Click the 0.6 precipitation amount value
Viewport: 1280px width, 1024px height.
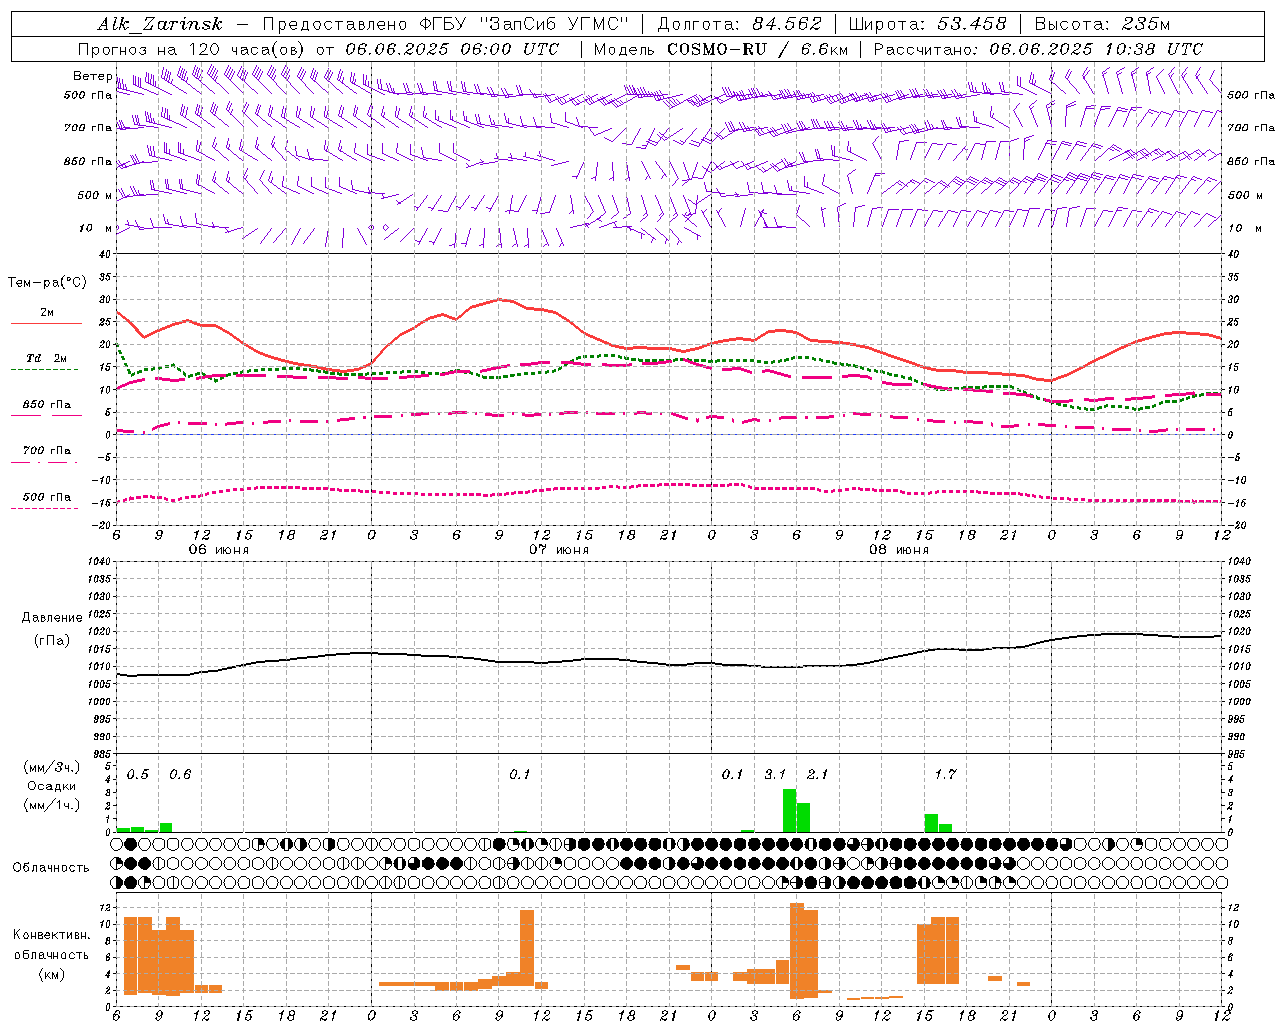coord(180,774)
